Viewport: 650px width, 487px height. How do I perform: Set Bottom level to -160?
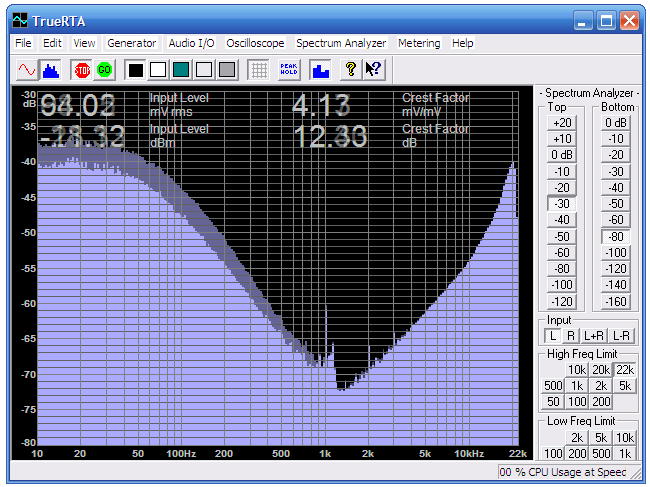(616, 302)
